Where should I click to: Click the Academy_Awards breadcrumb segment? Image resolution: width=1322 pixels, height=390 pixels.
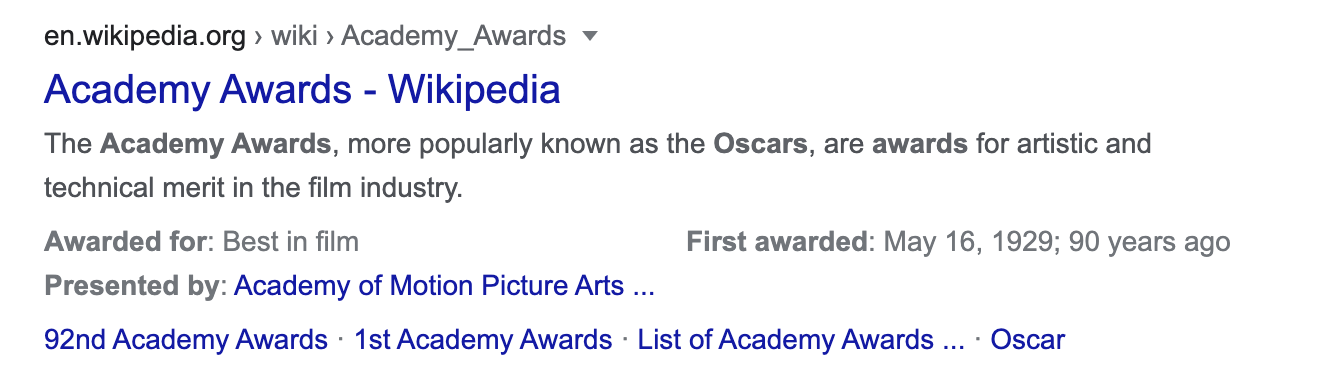tap(454, 37)
